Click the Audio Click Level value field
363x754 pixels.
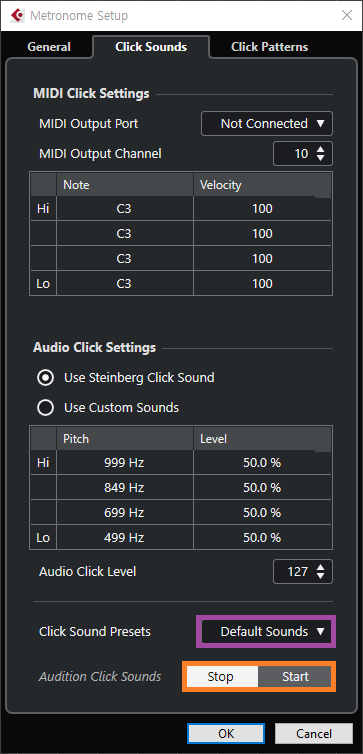(293, 571)
